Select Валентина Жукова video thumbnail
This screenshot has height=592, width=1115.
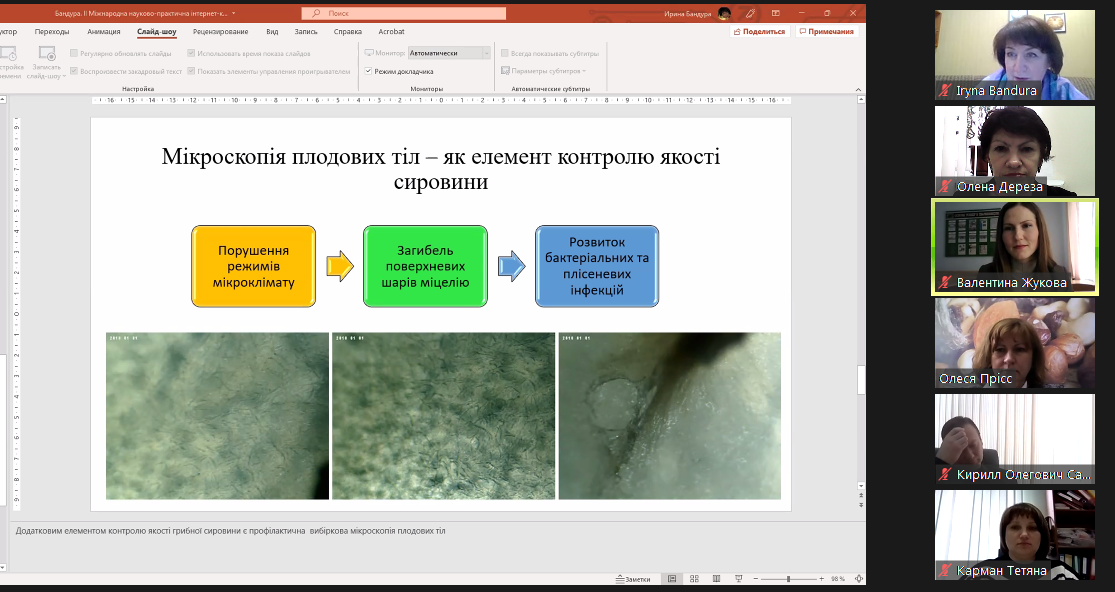(x=1014, y=247)
